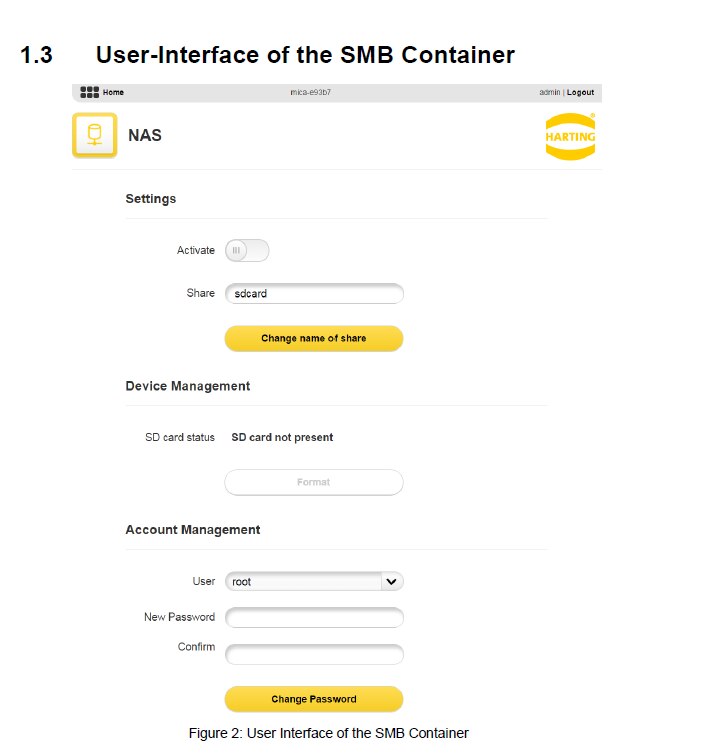Click the mica-e93b7 device name
The height and width of the screenshot is (755, 703).
pos(310,92)
